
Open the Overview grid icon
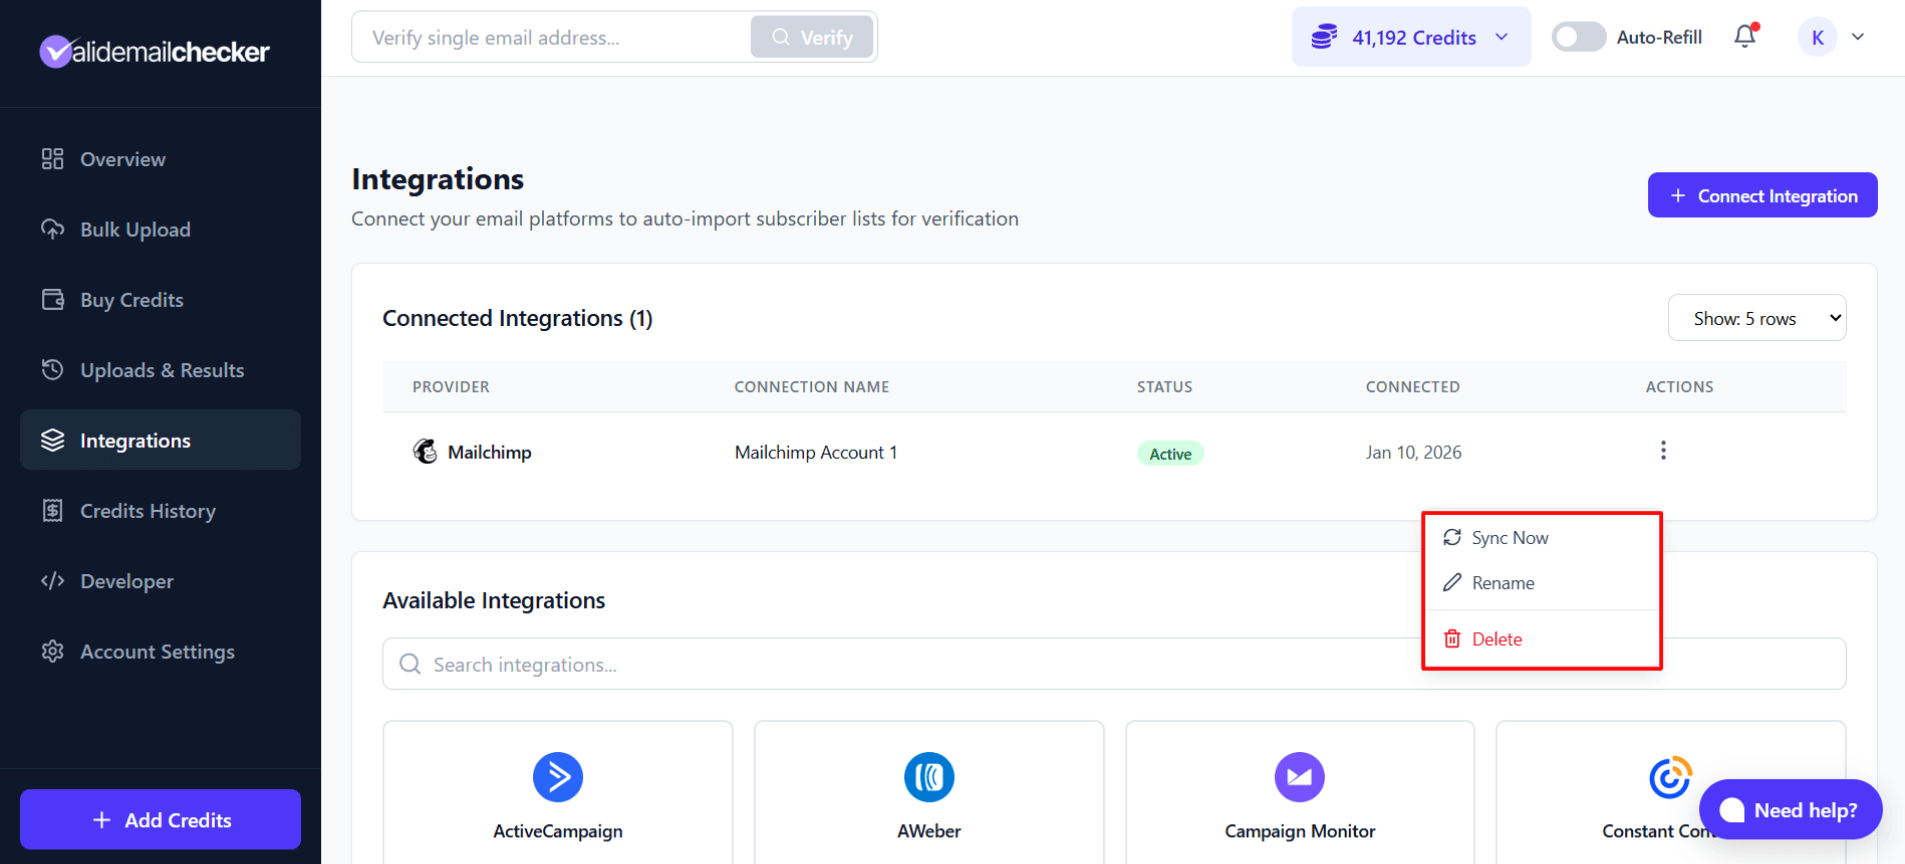53,159
